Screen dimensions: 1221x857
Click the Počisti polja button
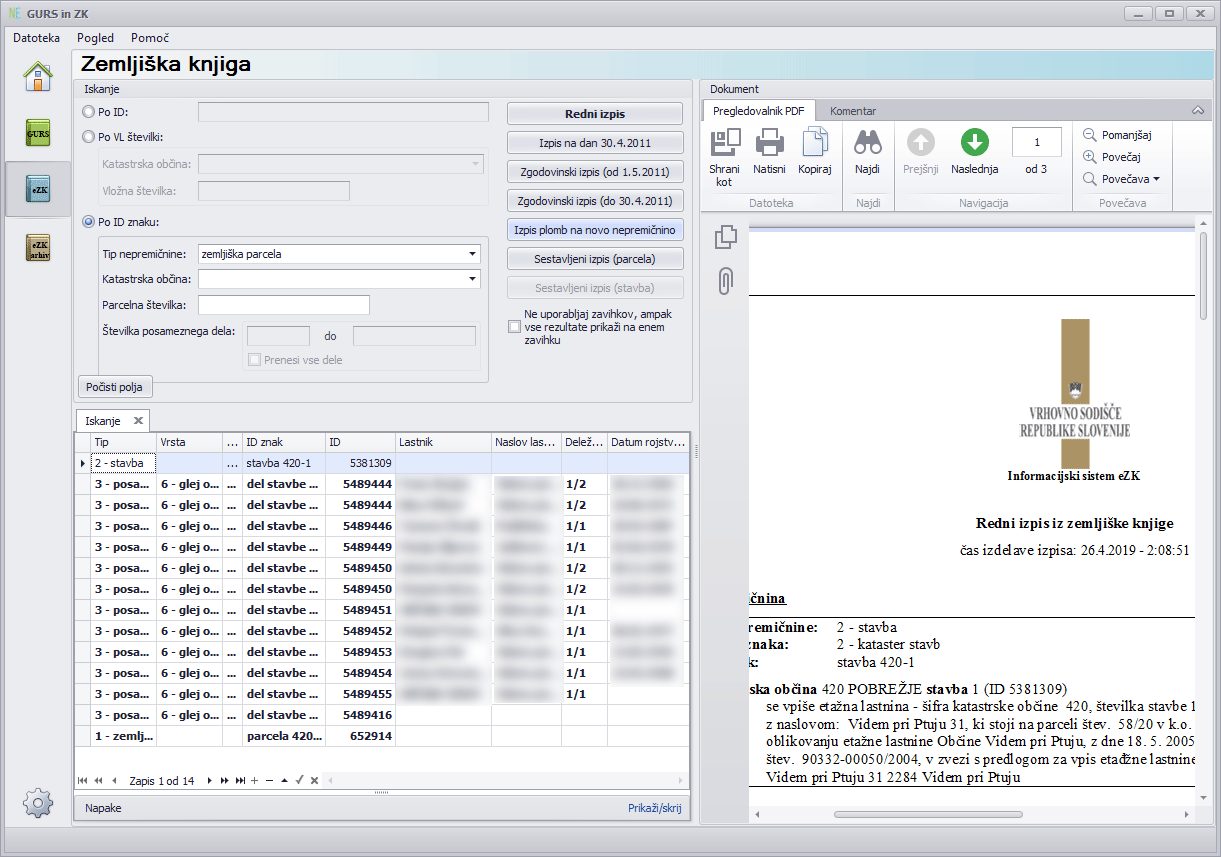pyautogui.click(x=115, y=386)
